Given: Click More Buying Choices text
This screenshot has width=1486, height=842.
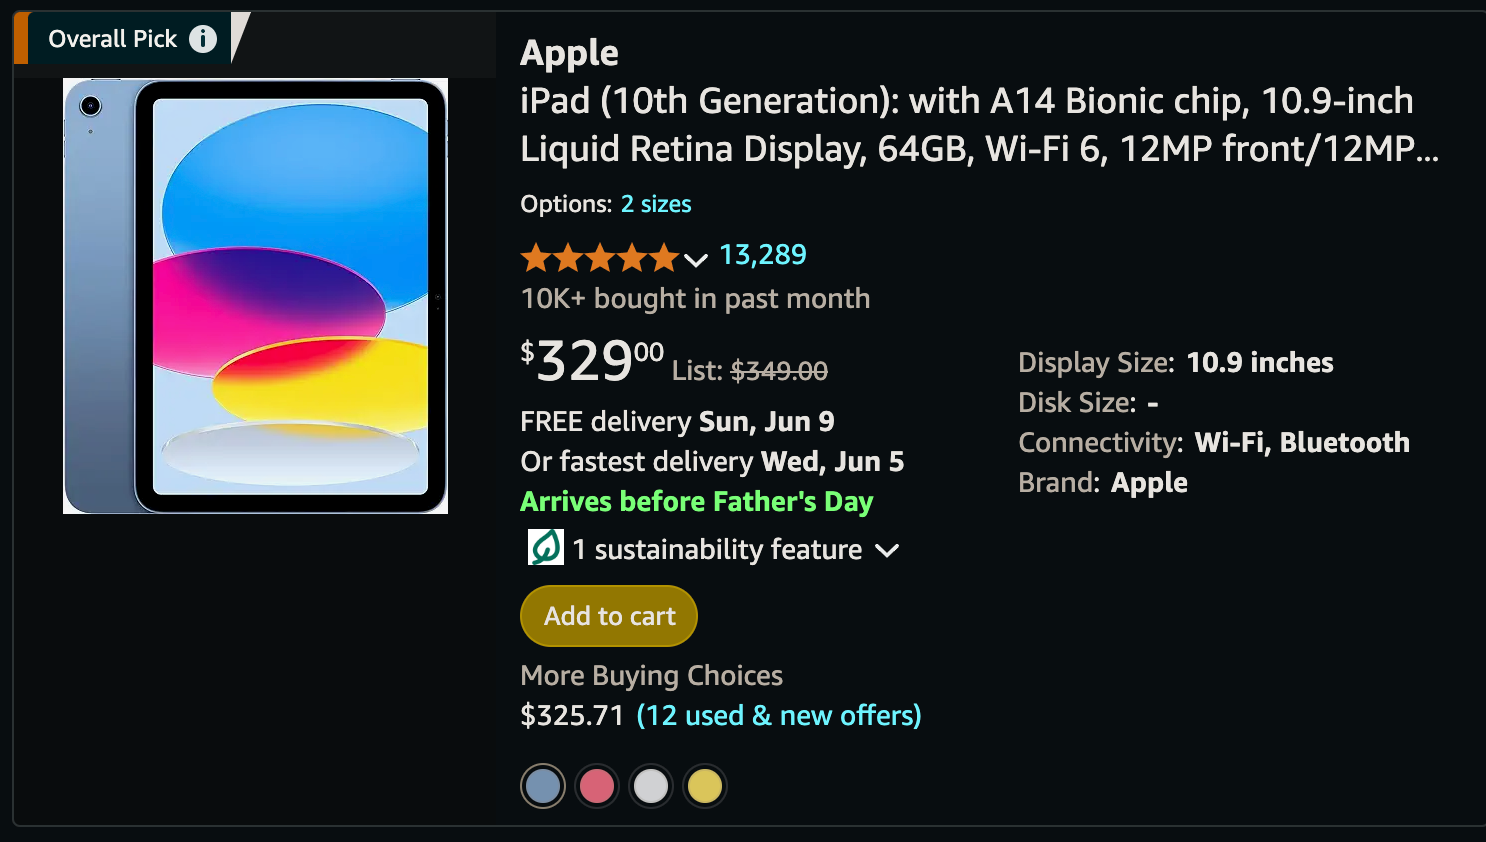Looking at the screenshot, I should pyautogui.click(x=650, y=675).
